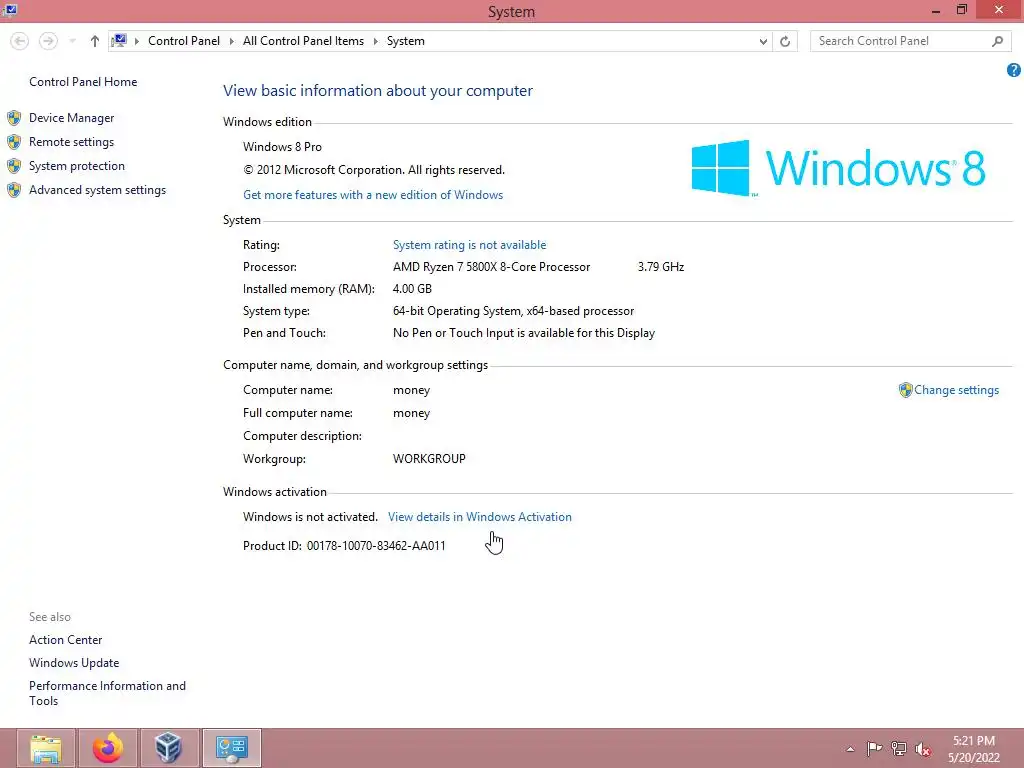1024x768 pixels.
Task: Click the 64-bit Operating System type value
Action: point(513,311)
